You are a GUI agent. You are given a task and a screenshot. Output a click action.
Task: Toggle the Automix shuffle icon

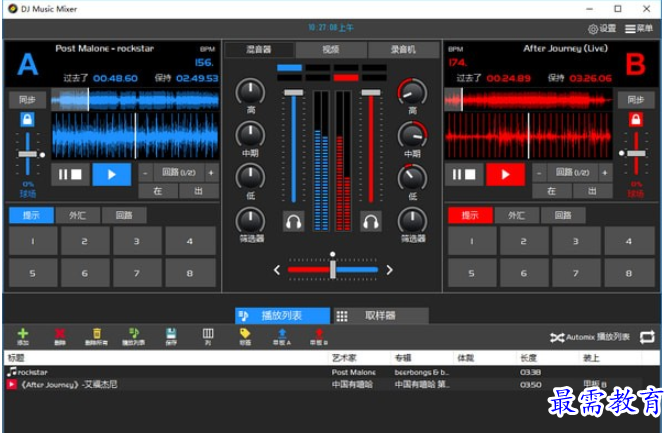click(x=557, y=337)
